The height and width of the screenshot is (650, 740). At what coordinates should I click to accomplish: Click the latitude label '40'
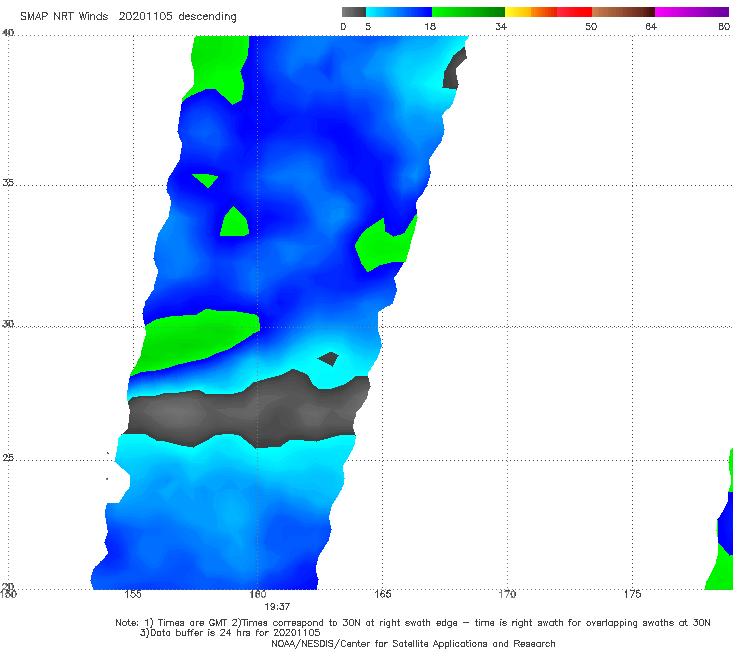8,33
